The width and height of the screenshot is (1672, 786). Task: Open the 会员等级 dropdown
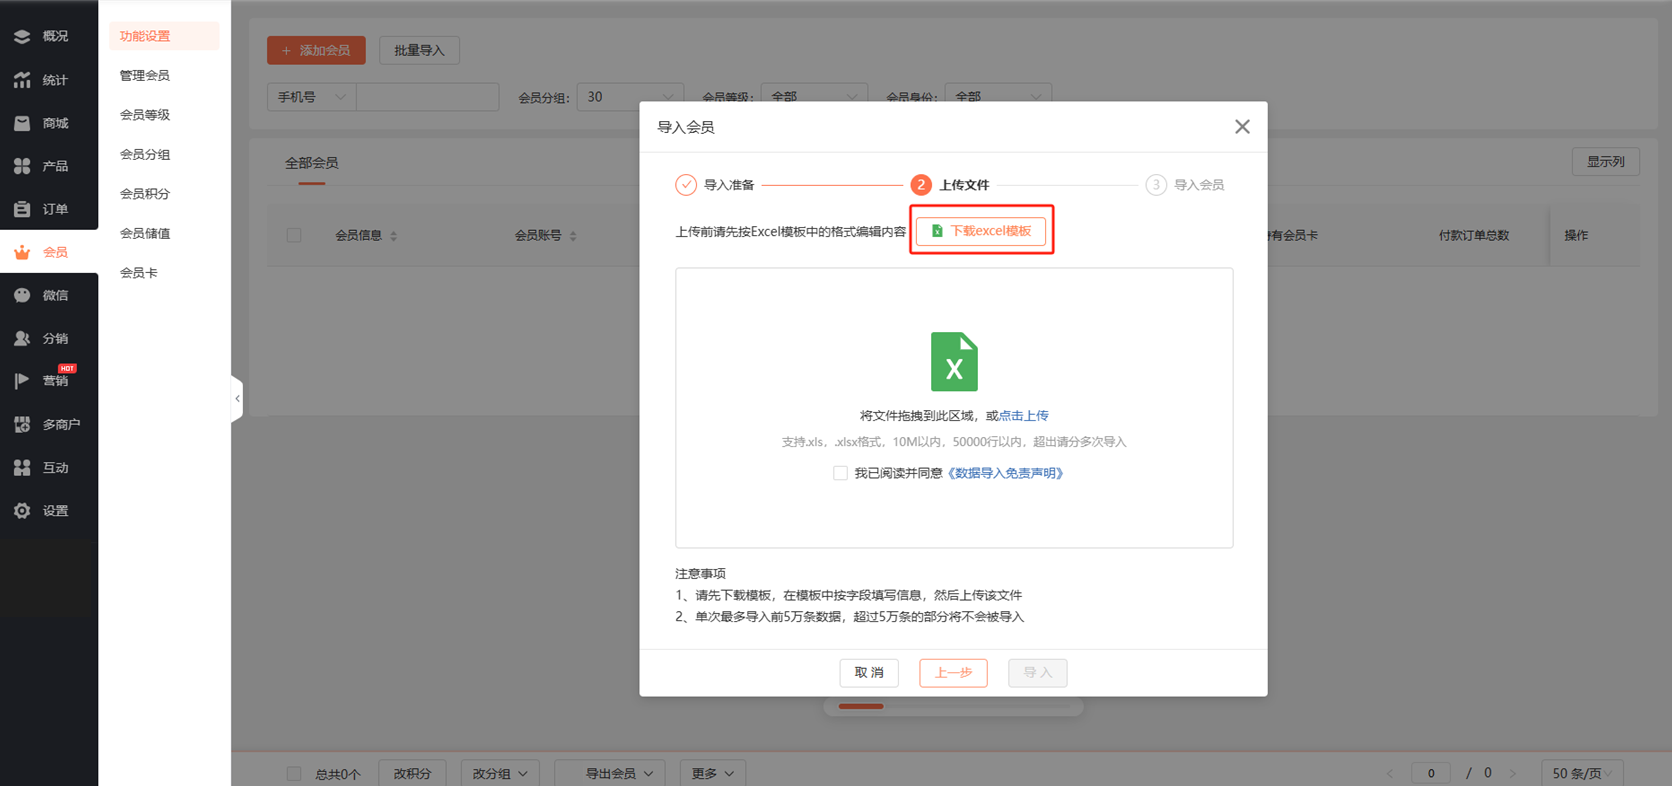(814, 97)
